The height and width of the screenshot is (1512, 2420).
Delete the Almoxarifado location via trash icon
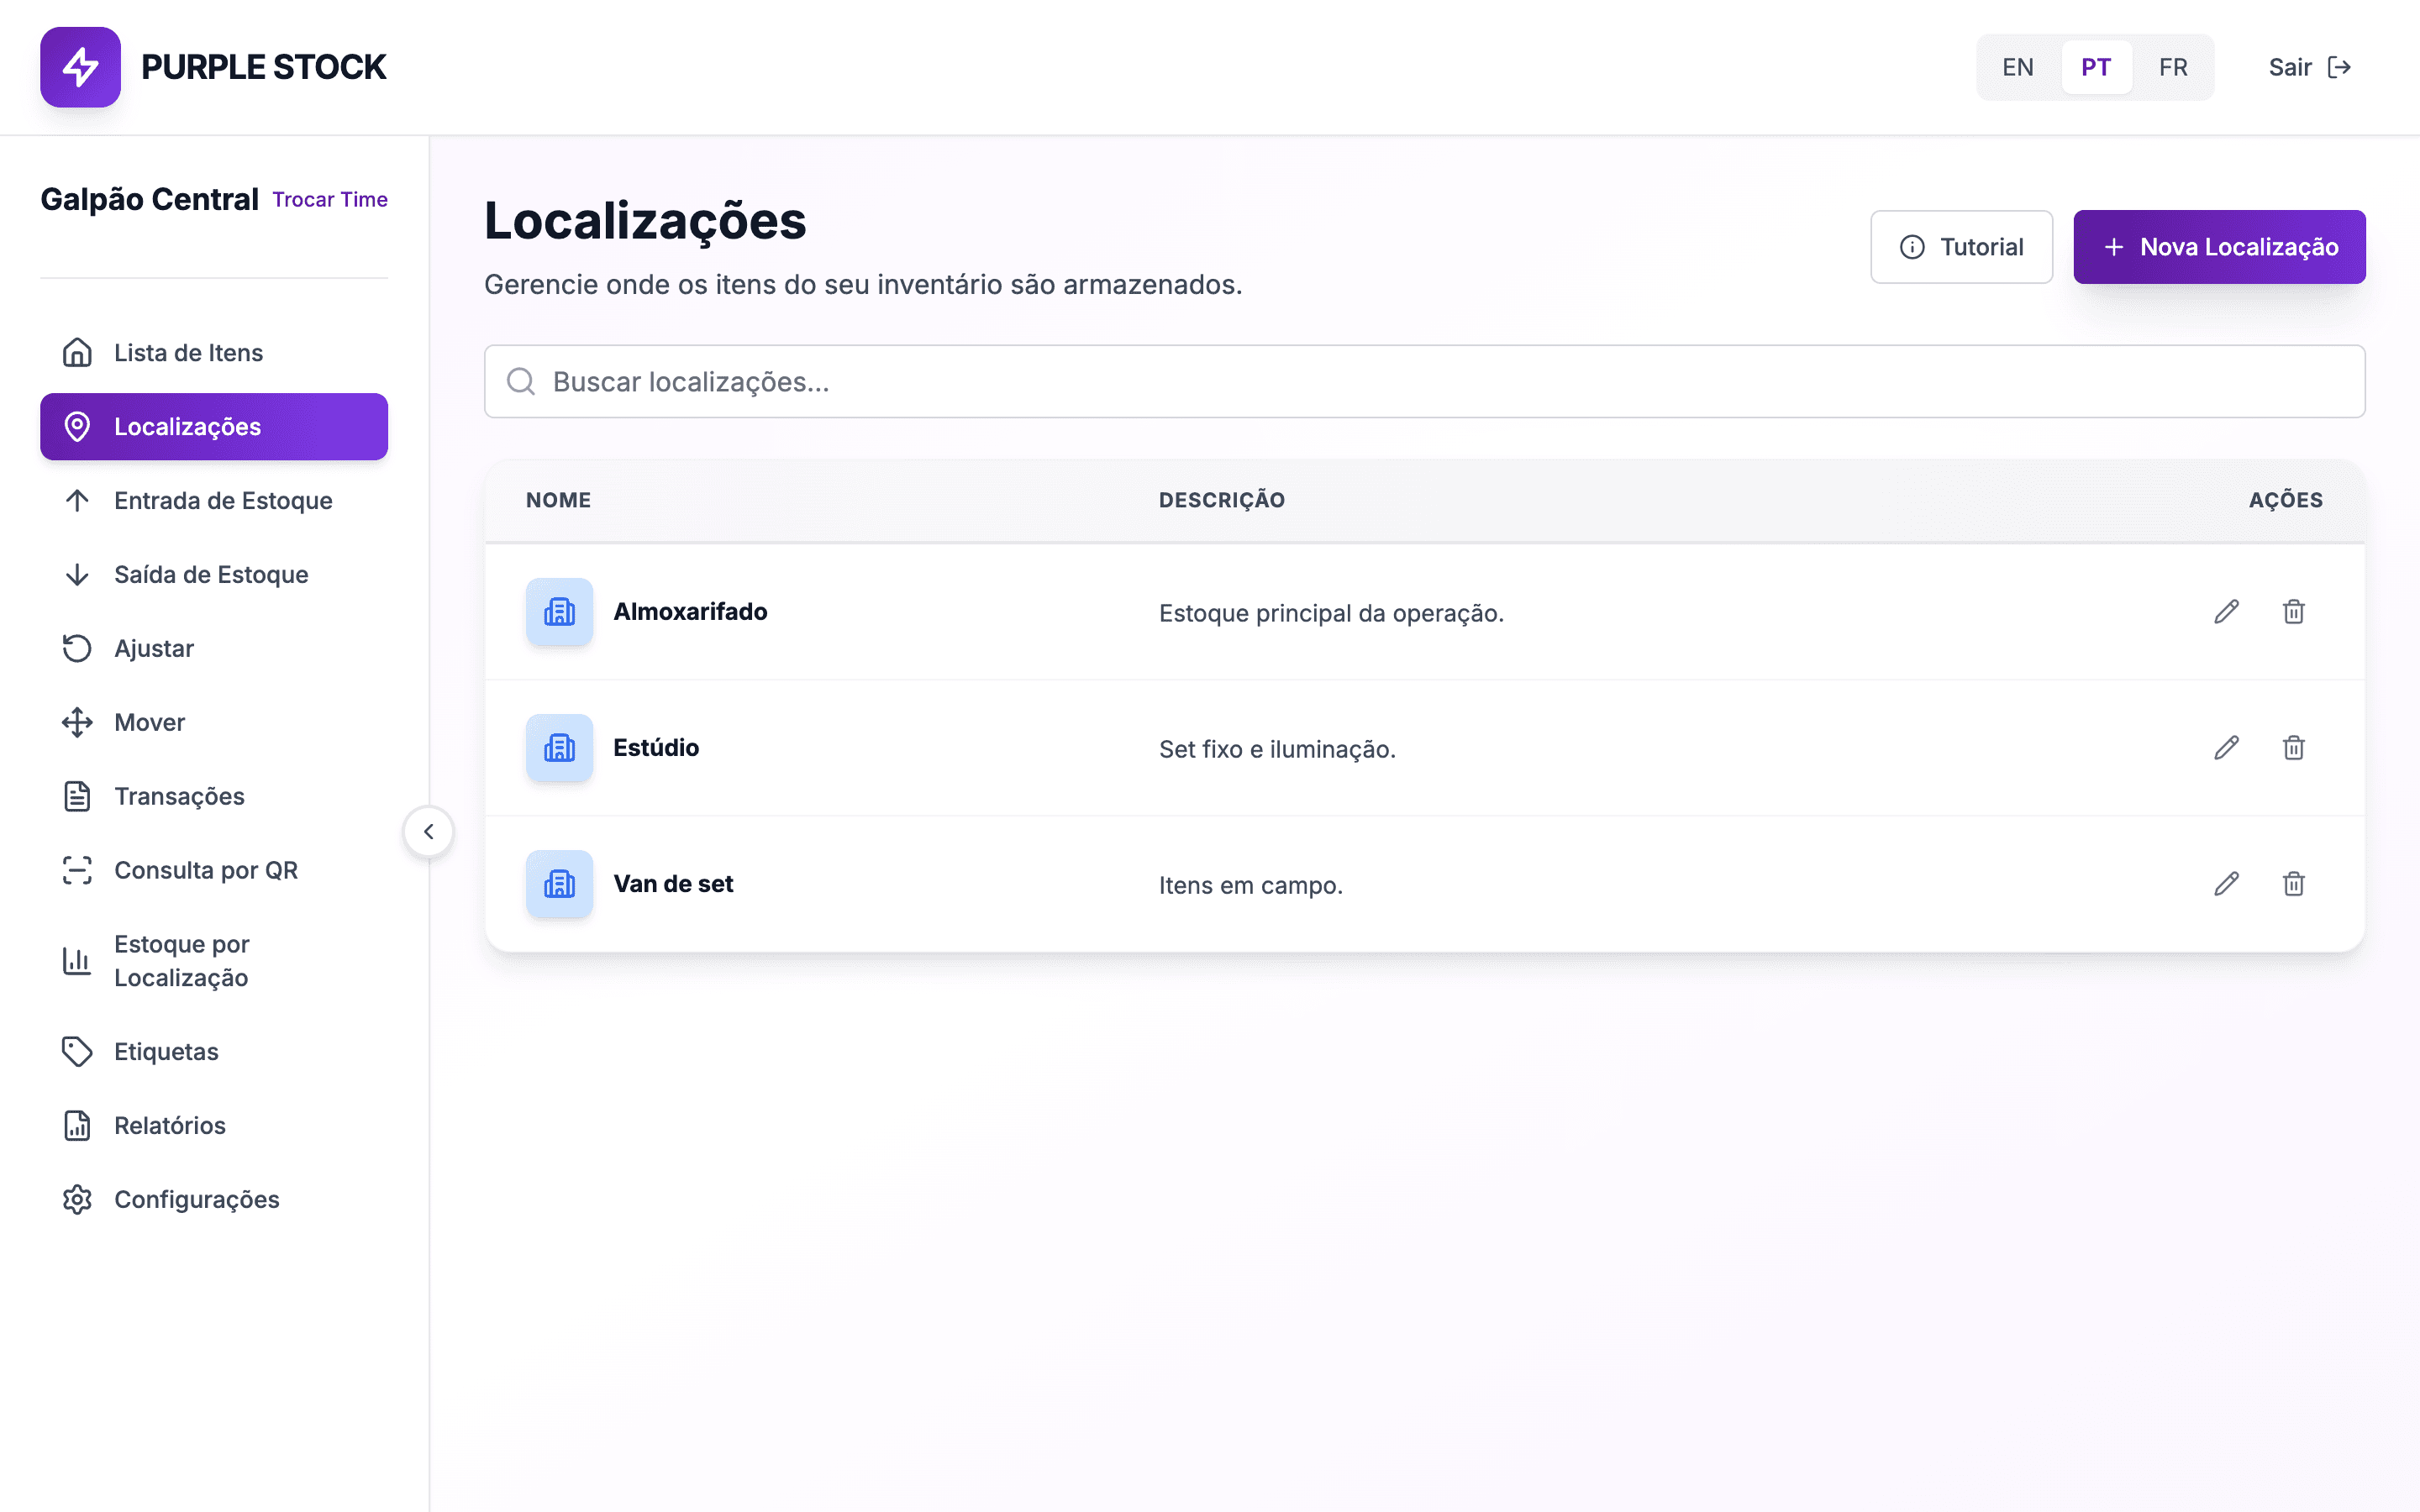(x=2293, y=612)
